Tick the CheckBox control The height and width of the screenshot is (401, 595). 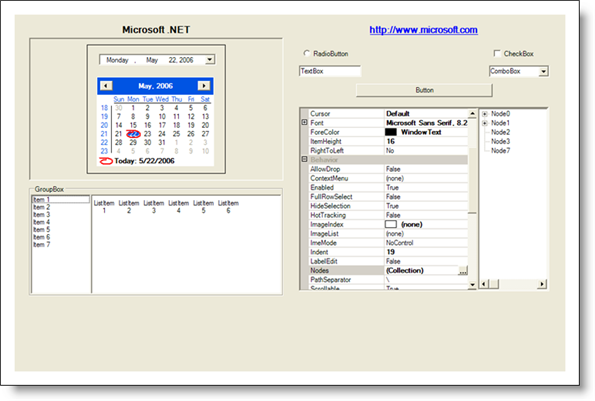point(497,53)
